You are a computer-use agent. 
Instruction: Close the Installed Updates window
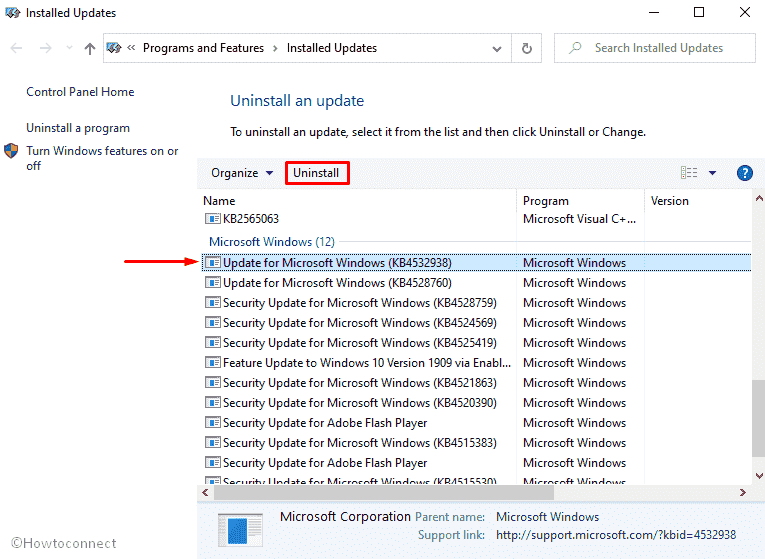coord(745,12)
